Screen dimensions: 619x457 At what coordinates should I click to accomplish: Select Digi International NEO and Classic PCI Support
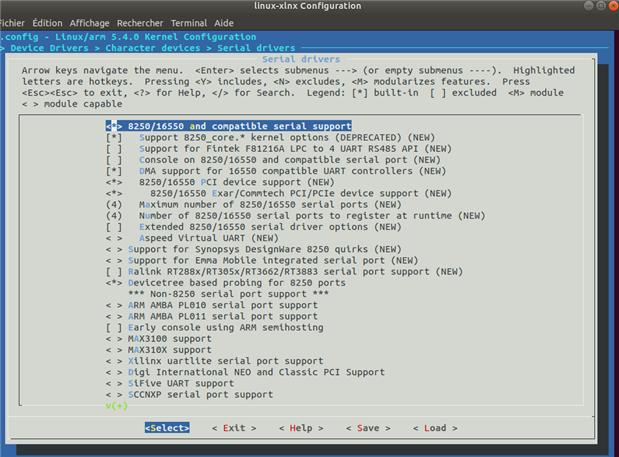click(245, 372)
